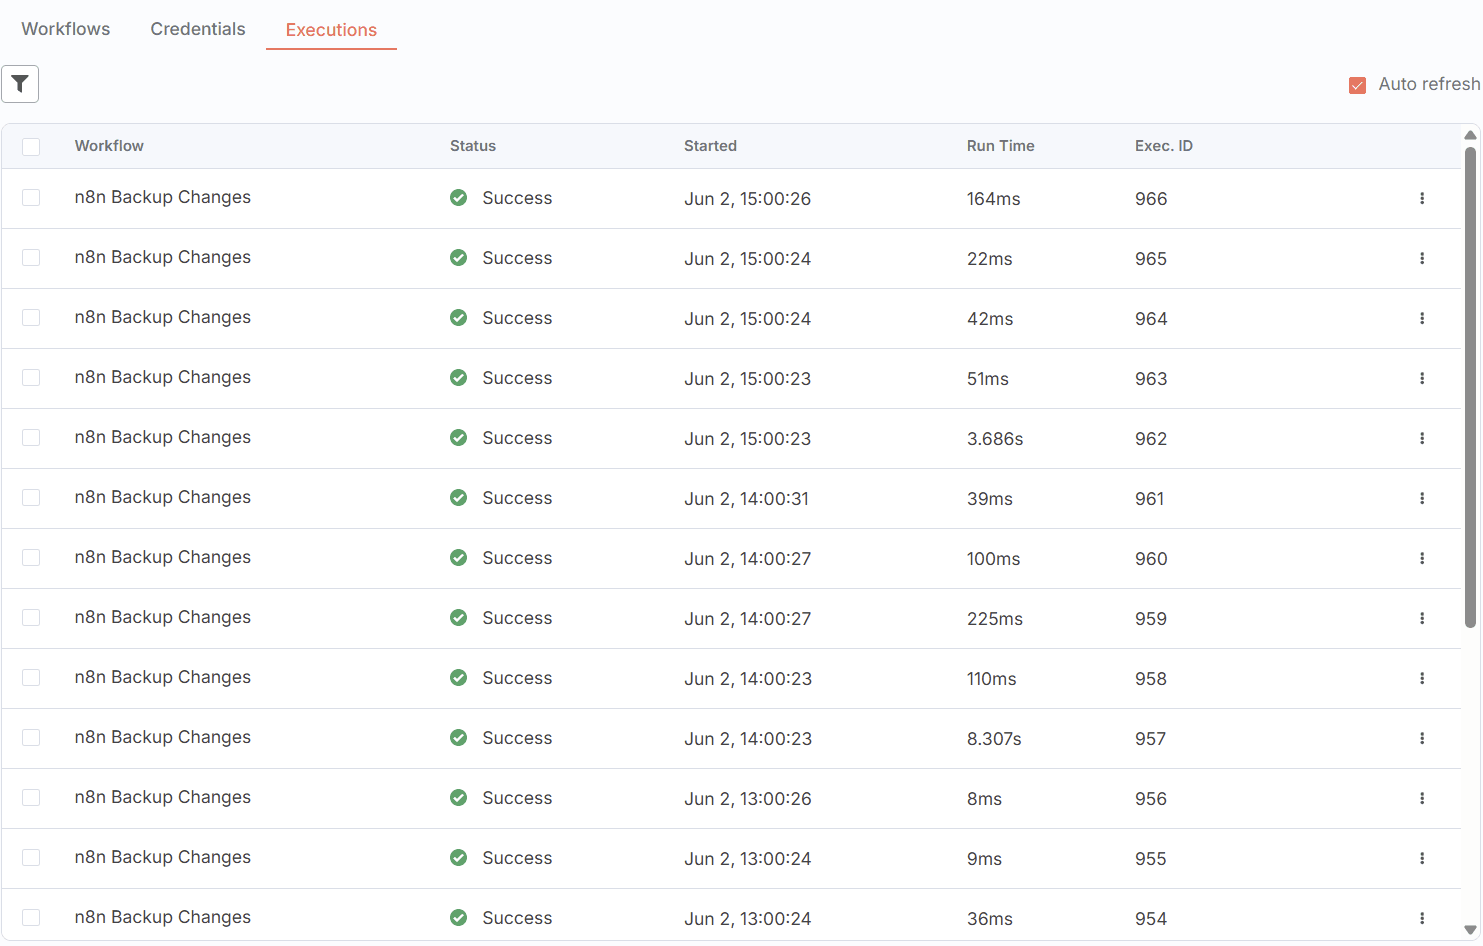
Task: Click the scrollbar down arrow
Action: click(x=1470, y=930)
